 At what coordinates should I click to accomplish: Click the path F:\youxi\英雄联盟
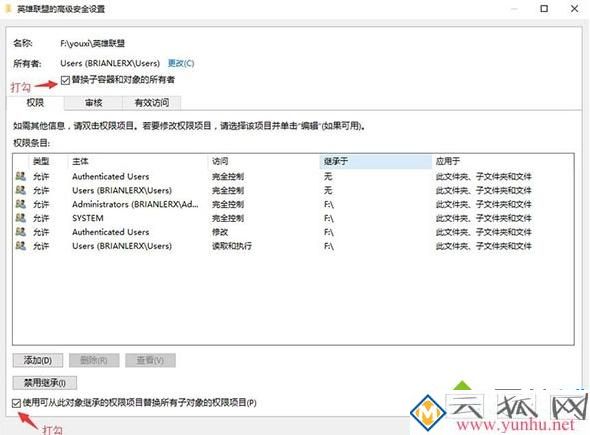pyautogui.click(x=93, y=43)
